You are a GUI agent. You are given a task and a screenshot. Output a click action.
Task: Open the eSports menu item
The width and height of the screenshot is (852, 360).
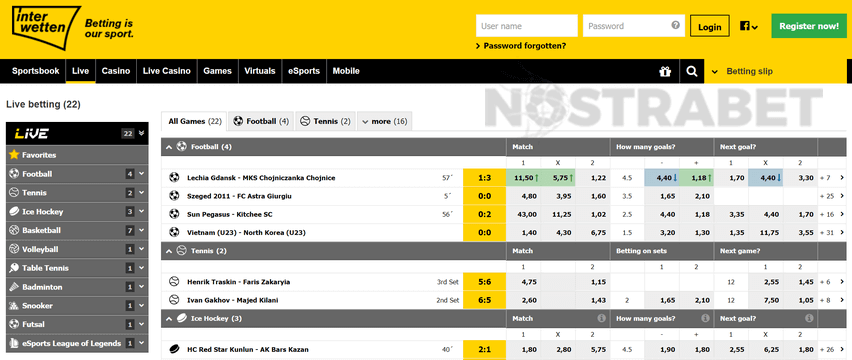pos(304,71)
